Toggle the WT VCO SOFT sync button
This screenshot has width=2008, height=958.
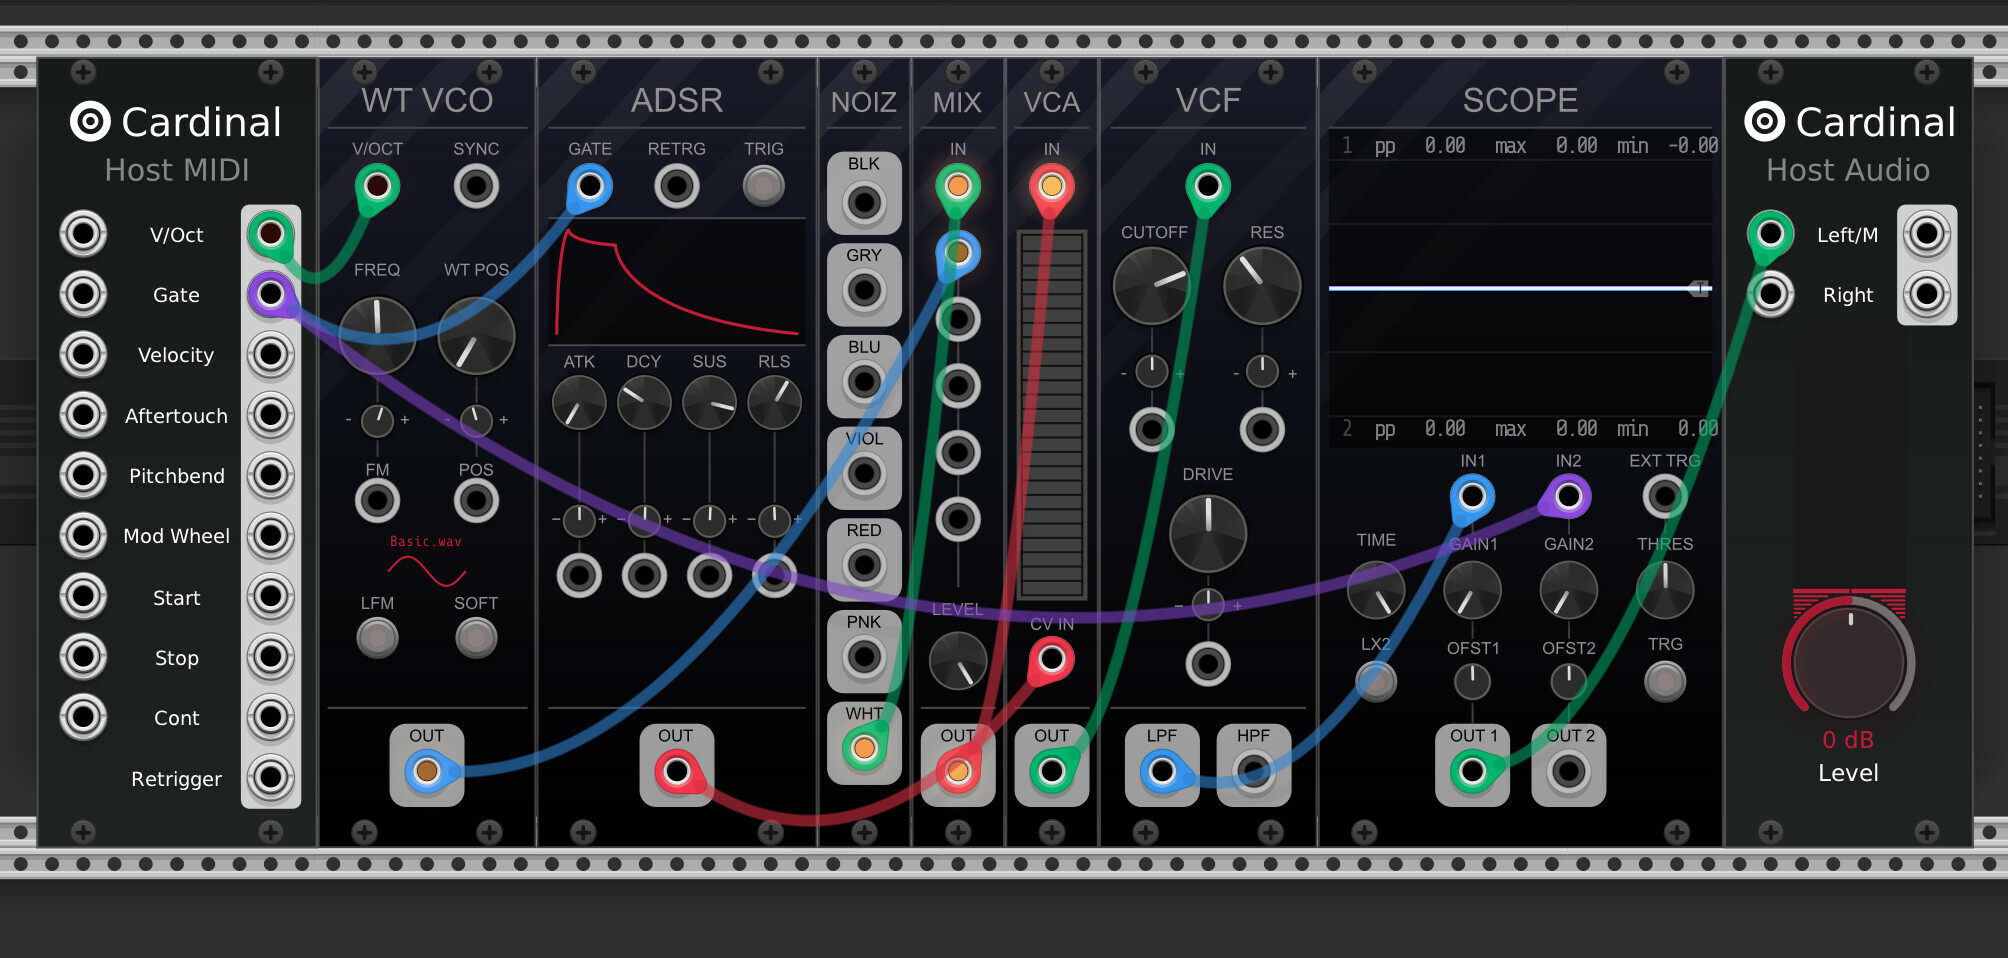(476, 637)
